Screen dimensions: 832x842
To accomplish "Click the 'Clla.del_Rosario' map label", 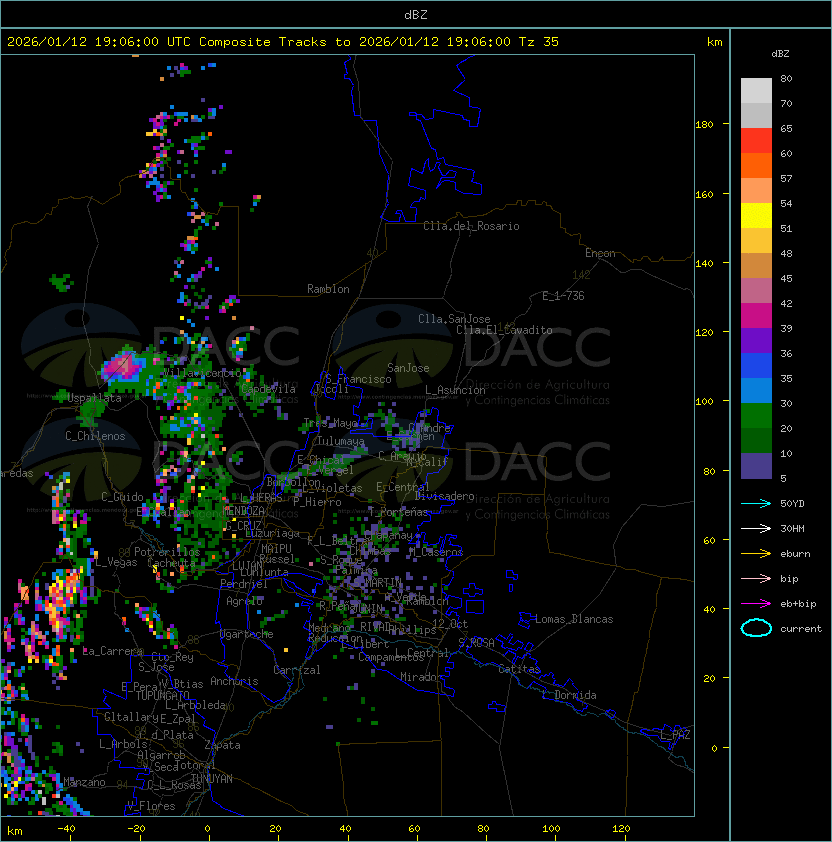I will click(x=471, y=226).
